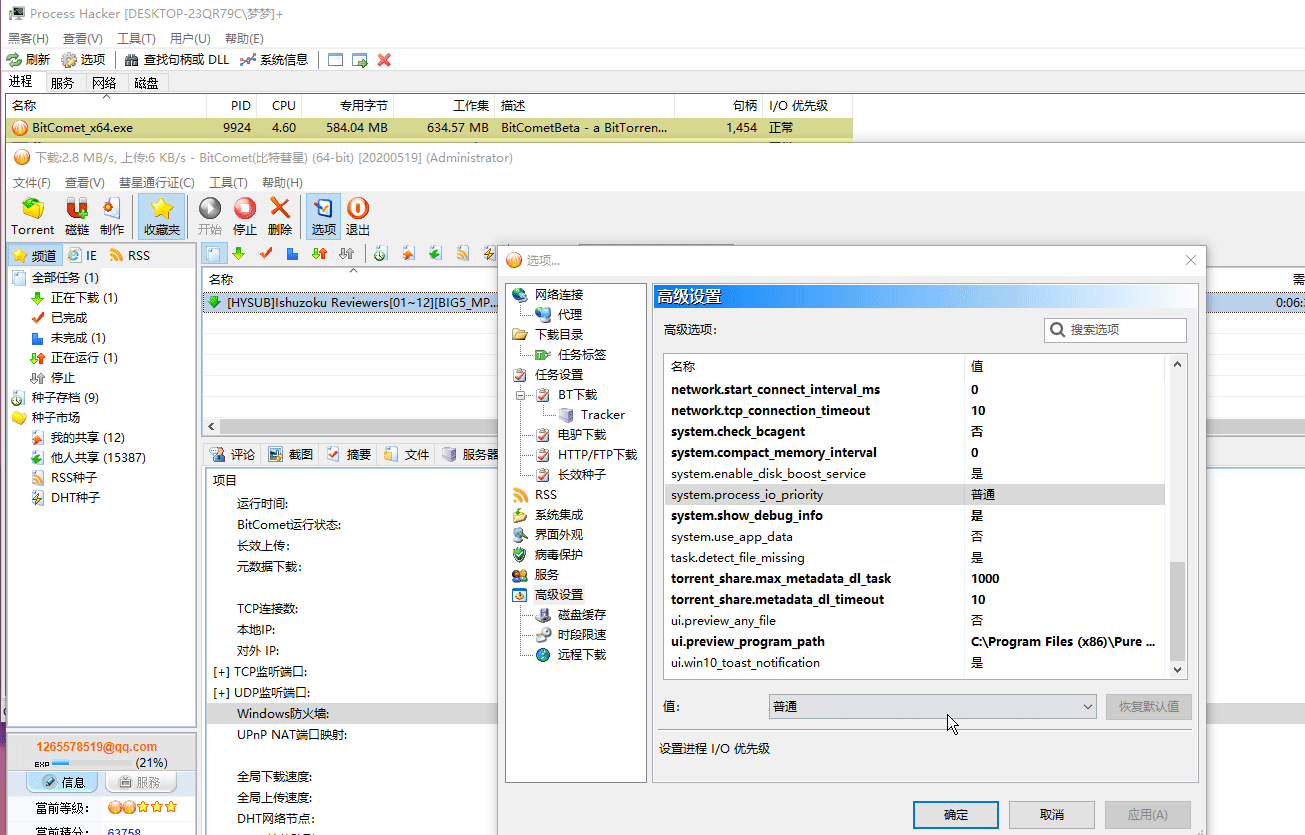
Task: Toggle the 收藏夹 favorites star button
Action: [x=162, y=216]
